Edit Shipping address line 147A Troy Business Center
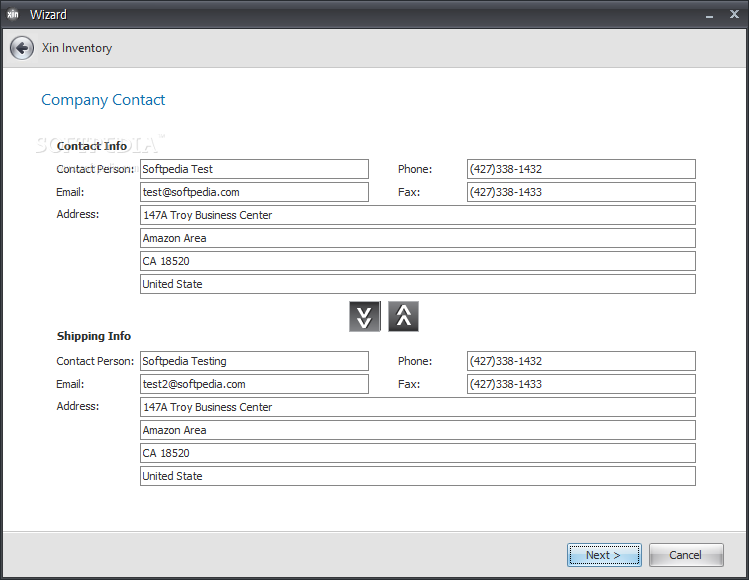The image size is (749, 580). [418, 407]
